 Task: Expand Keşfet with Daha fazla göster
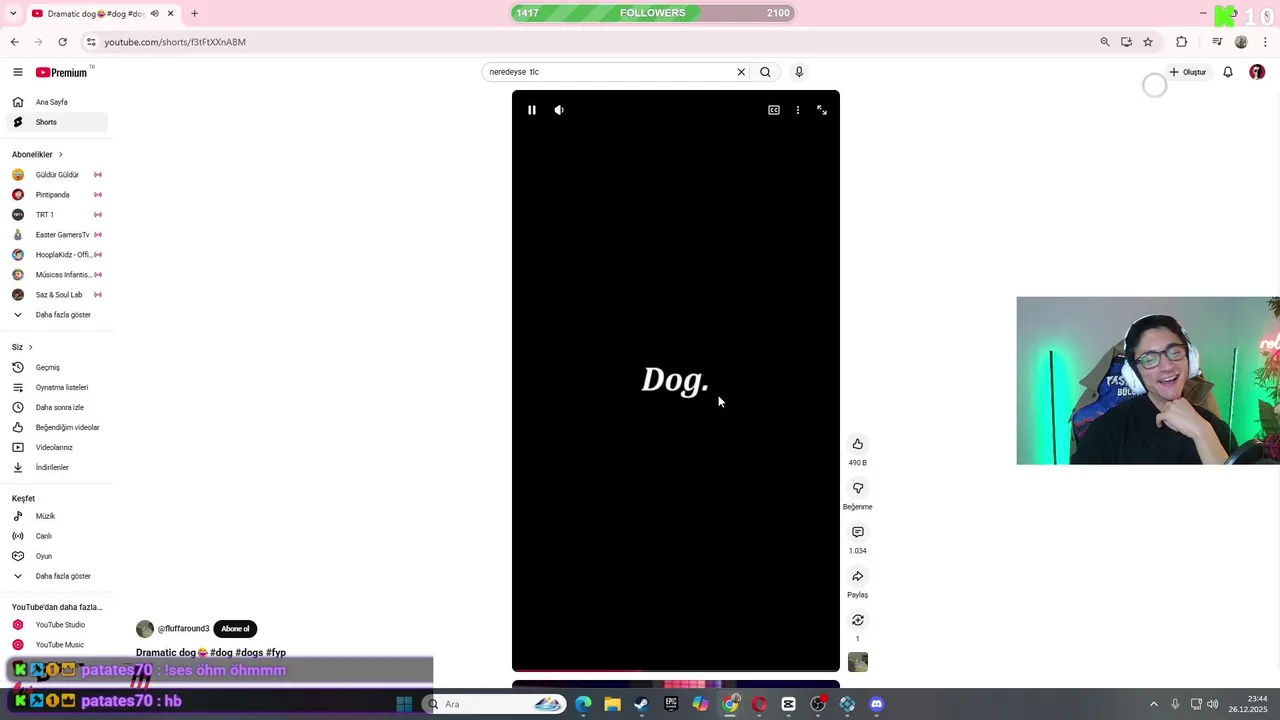(x=57, y=576)
